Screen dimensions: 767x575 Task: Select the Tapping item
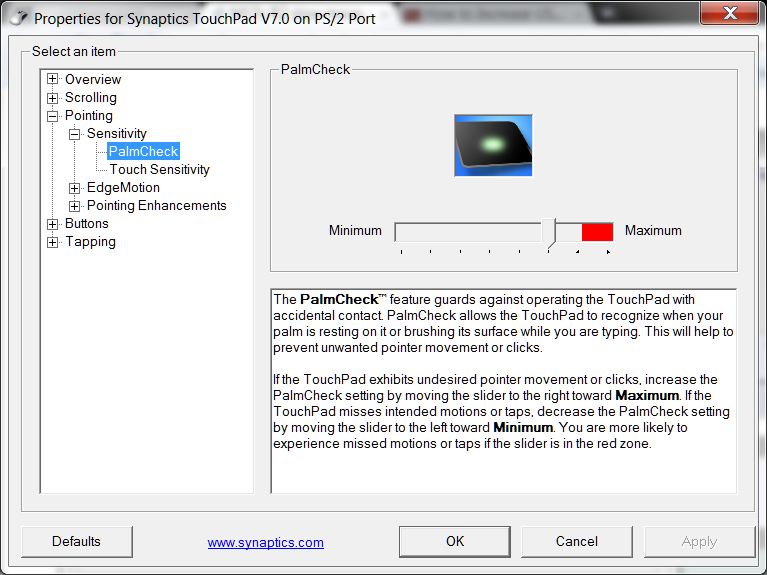tap(90, 242)
